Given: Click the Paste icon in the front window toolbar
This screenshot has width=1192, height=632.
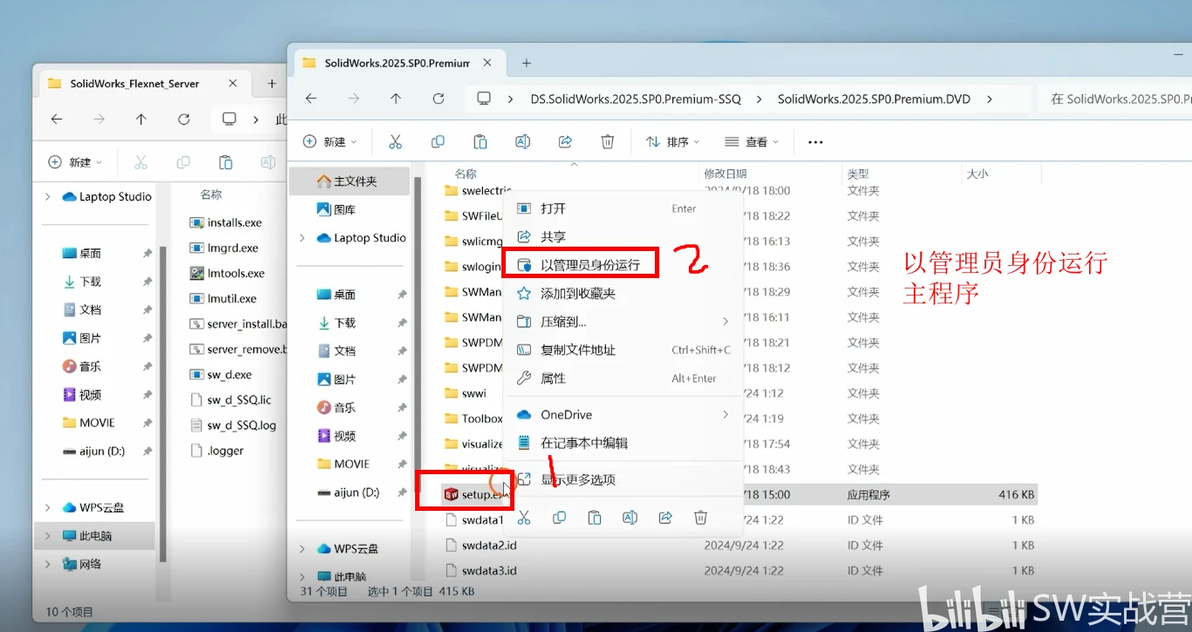Looking at the screenshot, I should pyautogui.click(x=480, y=141).
